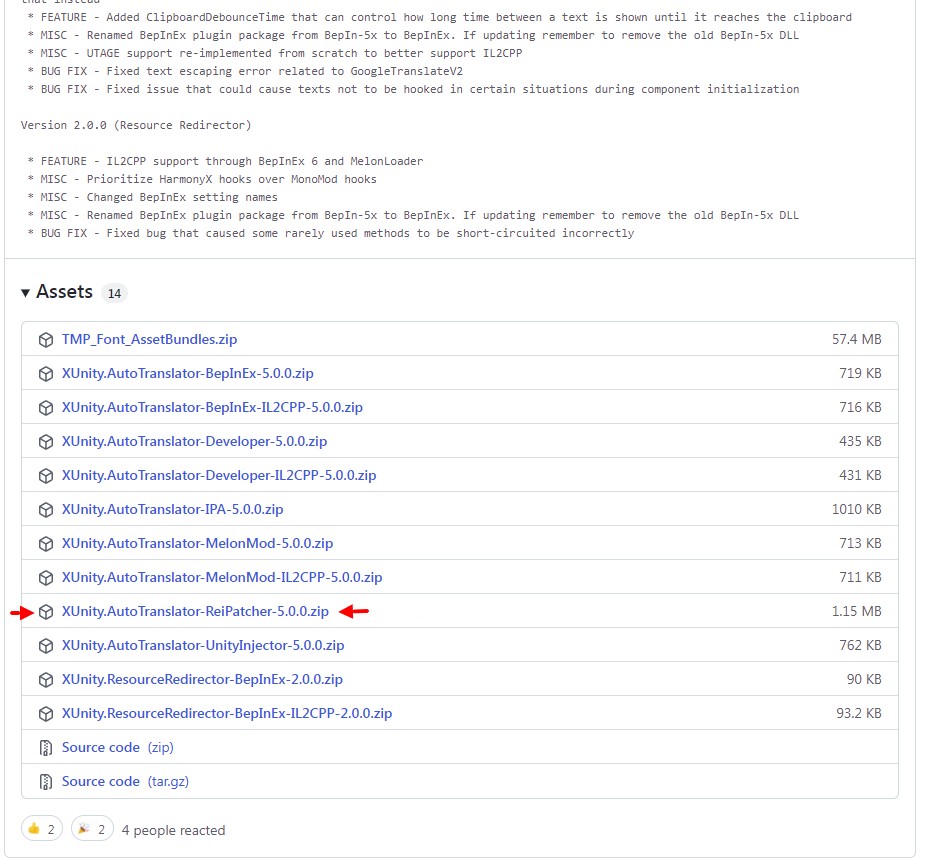Click file-zip icon beside Source code (tar.gz)
Viewport: 930px width, 859px height.
click(46, 782)
